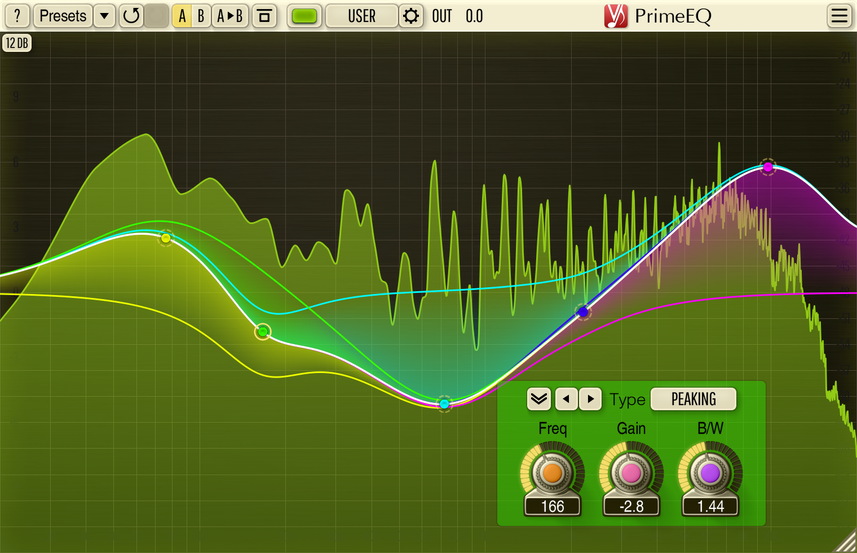Click the question mark help button
The width and height of the screenshot is (857, 553).
pyautogui.click(x=17, y=16)
